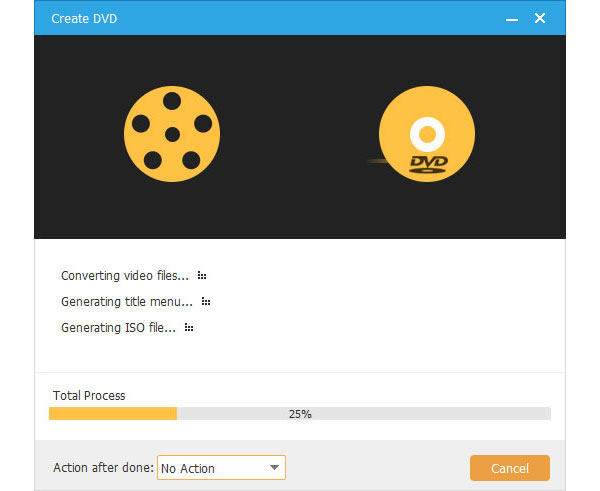Click status dots beside Generating ISO file
This screenshot has width=600, height=491.
(x=188, y=328)
